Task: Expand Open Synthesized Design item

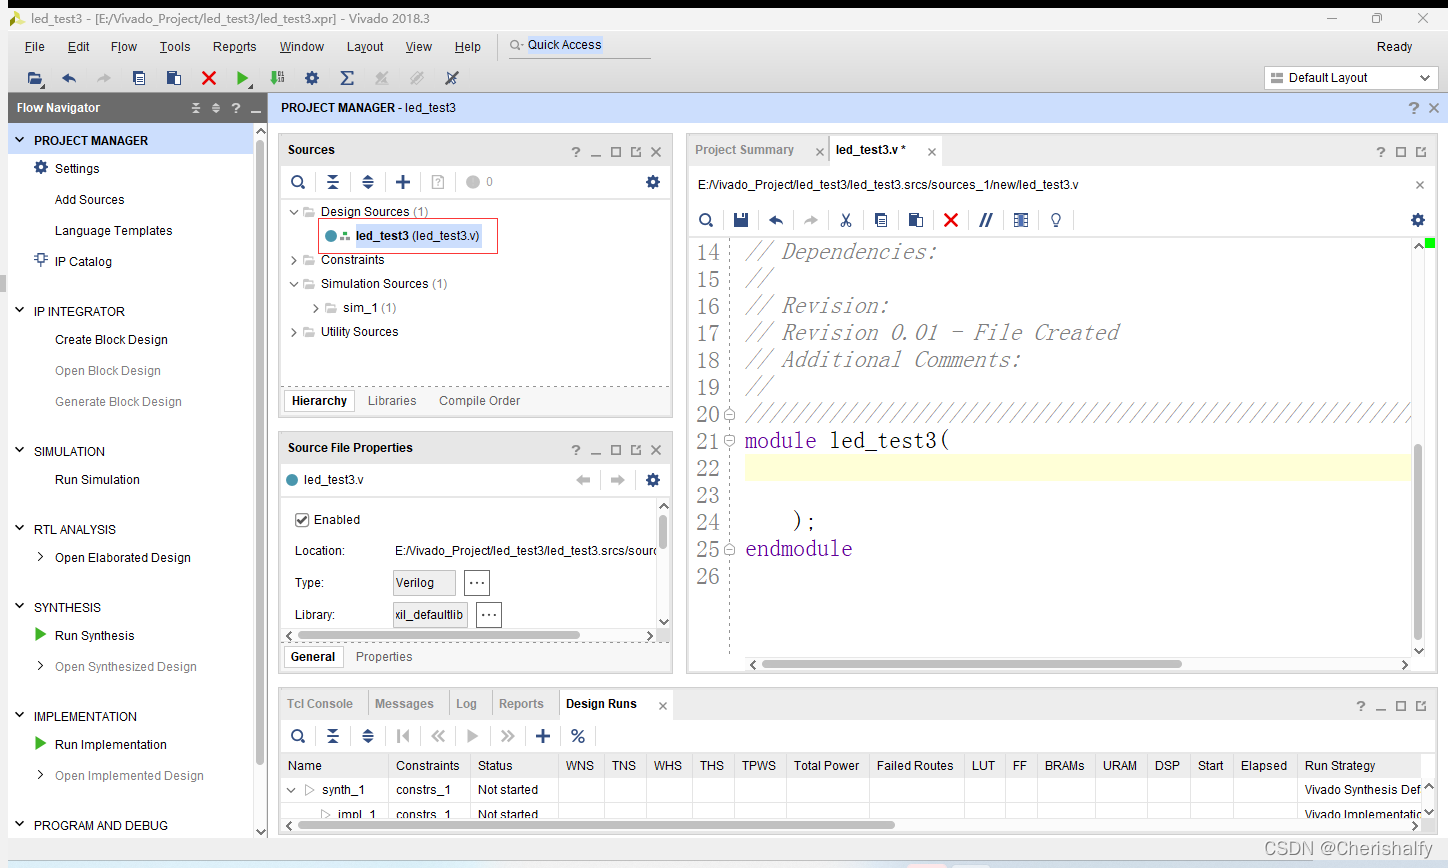Action: pyautogui.click(x=40, y=666)
